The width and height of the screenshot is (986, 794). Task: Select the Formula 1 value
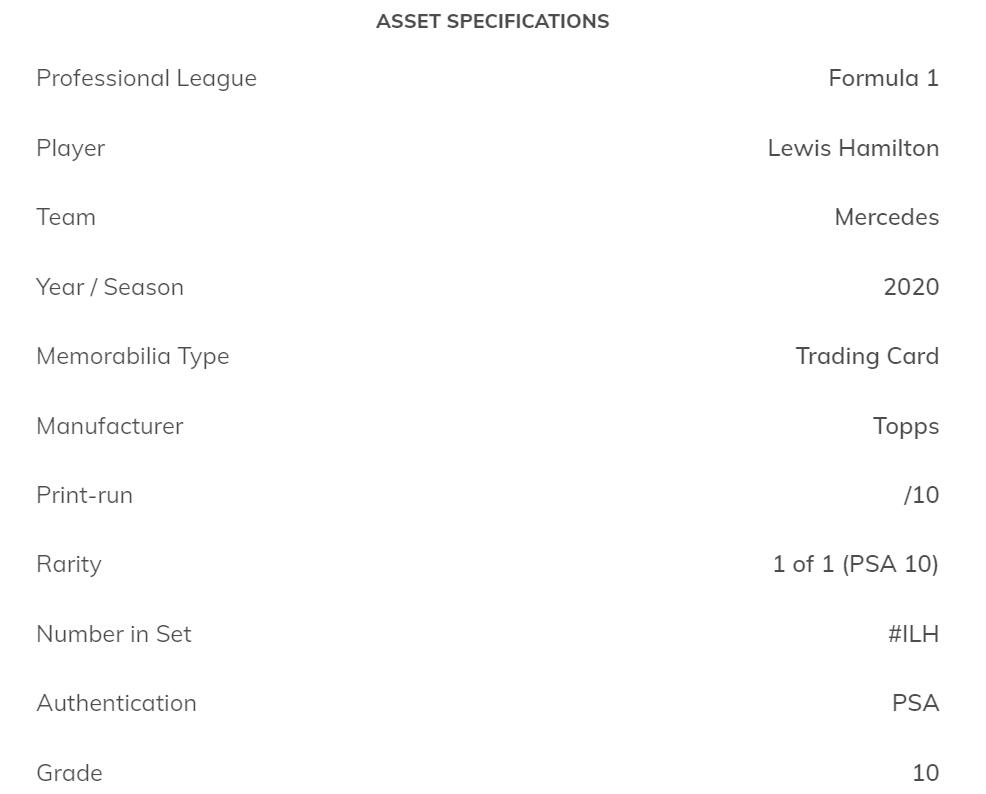[883, 78]
